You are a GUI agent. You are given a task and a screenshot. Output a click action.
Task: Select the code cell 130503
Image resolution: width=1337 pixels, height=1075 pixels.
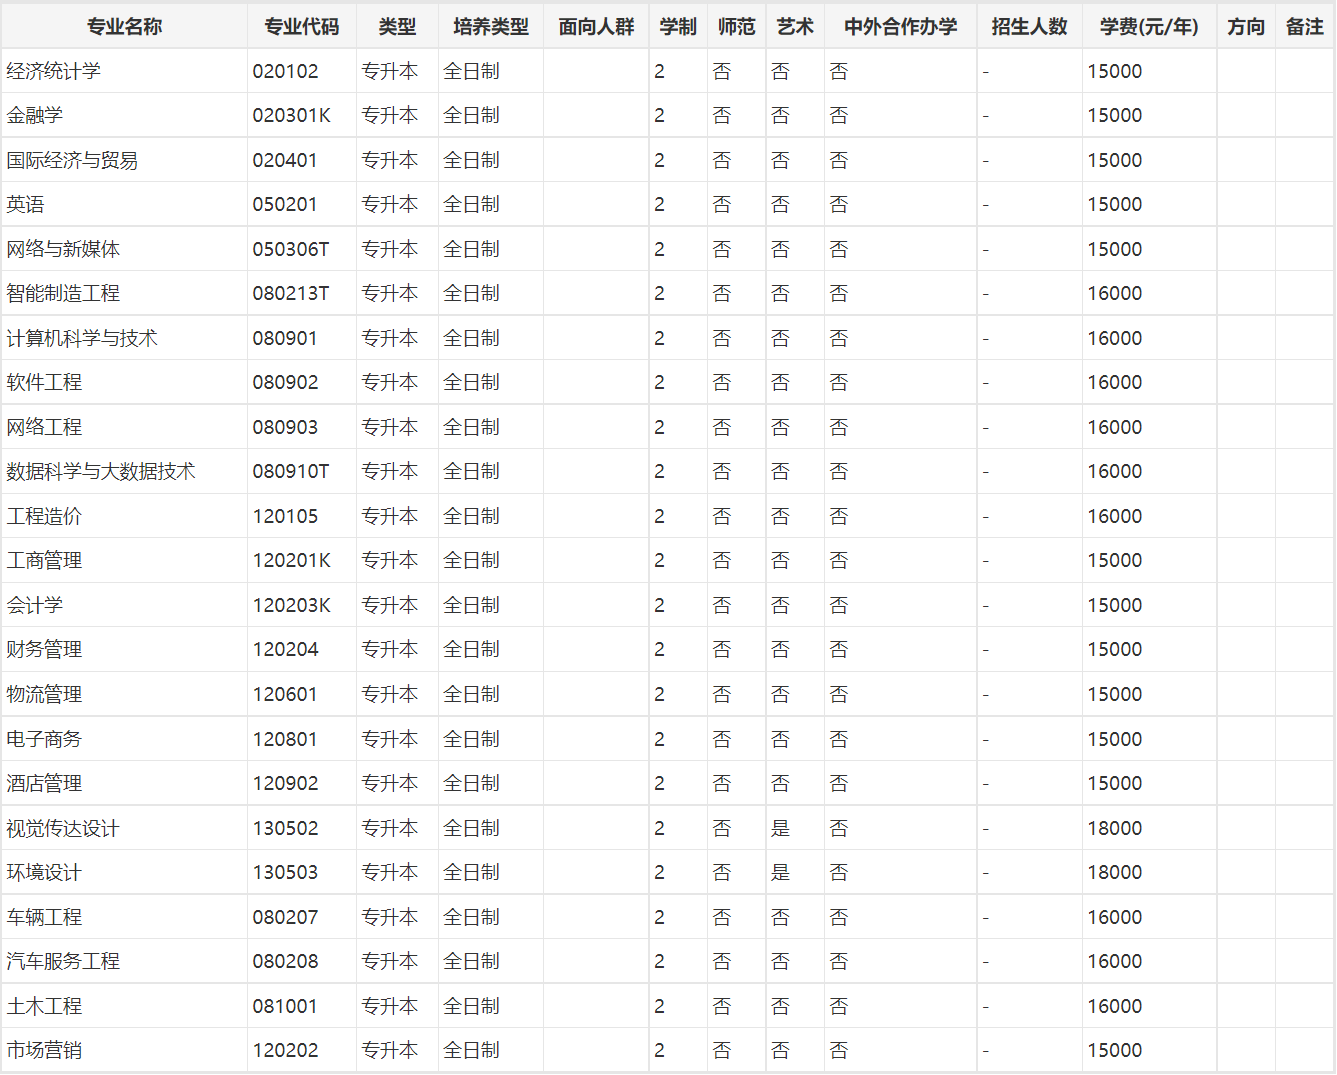pos(285,873)
